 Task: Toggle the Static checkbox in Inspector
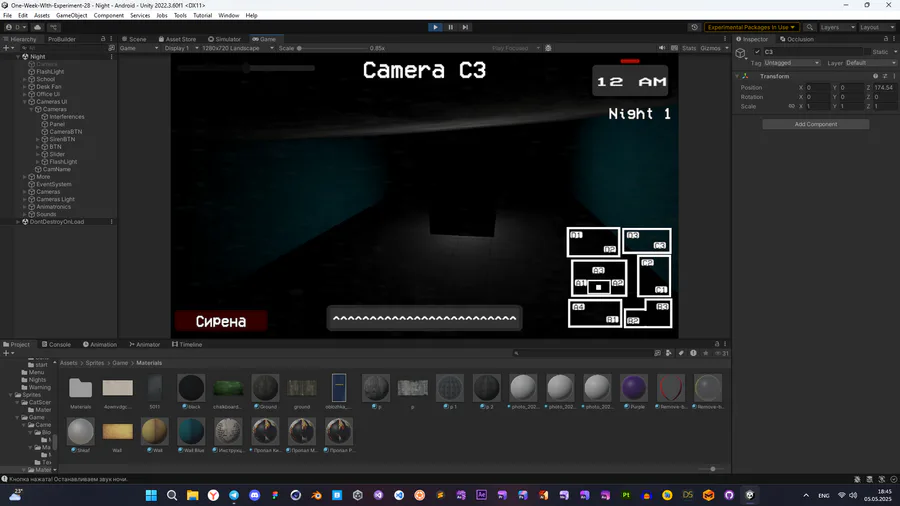coord(866,52)
